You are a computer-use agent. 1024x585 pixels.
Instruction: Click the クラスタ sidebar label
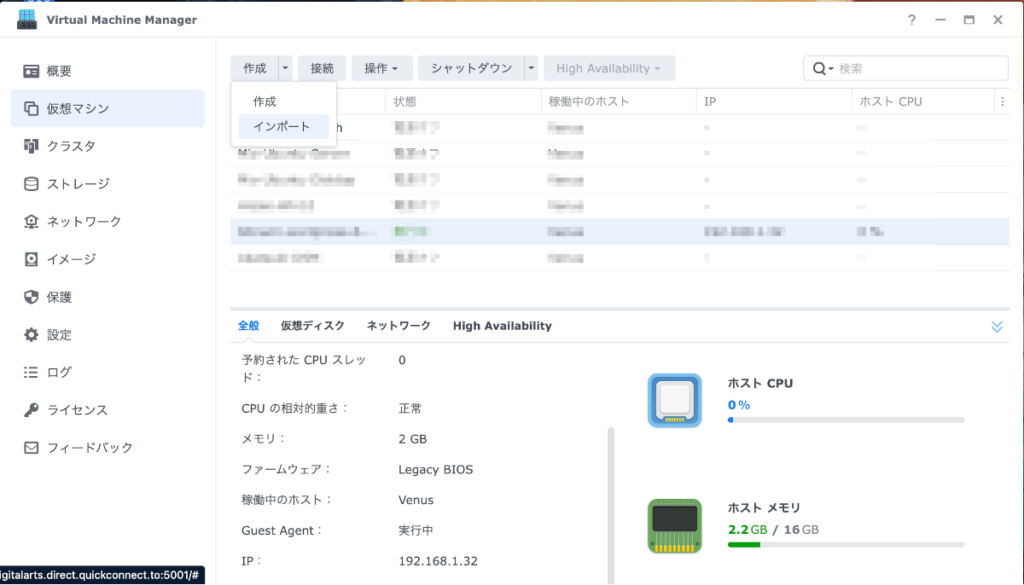(71, 146)
